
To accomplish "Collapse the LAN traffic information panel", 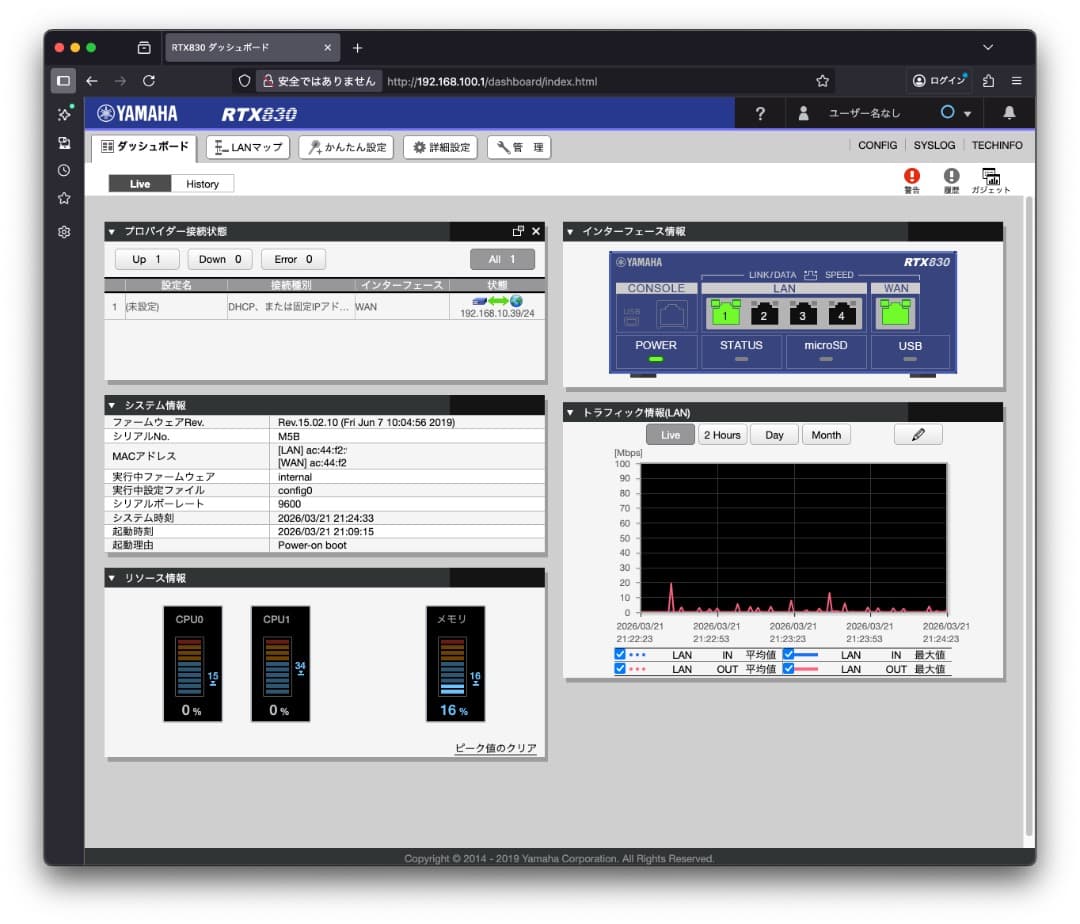I will 570,413.
